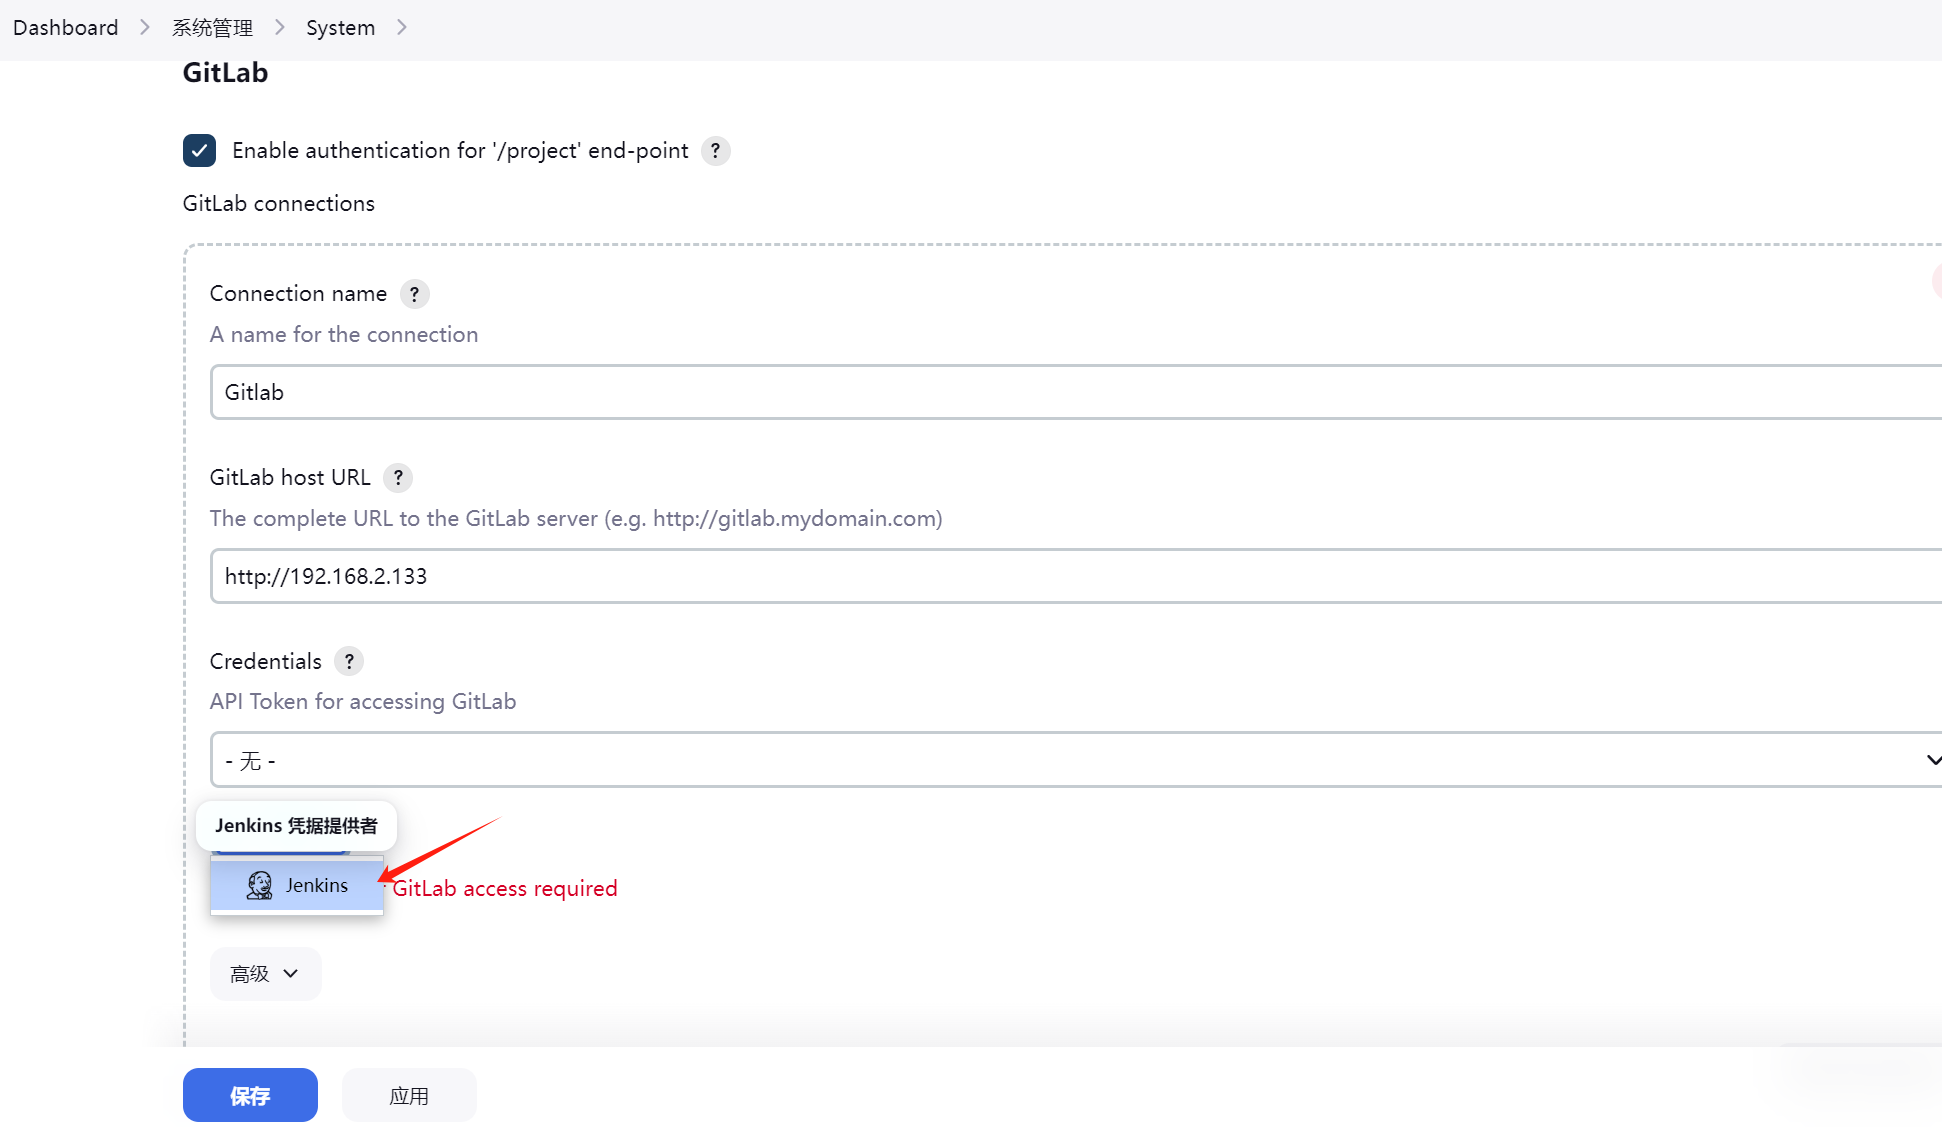Click the Credentials help question mark
1942x1132 pixels.
click(348, 661)
